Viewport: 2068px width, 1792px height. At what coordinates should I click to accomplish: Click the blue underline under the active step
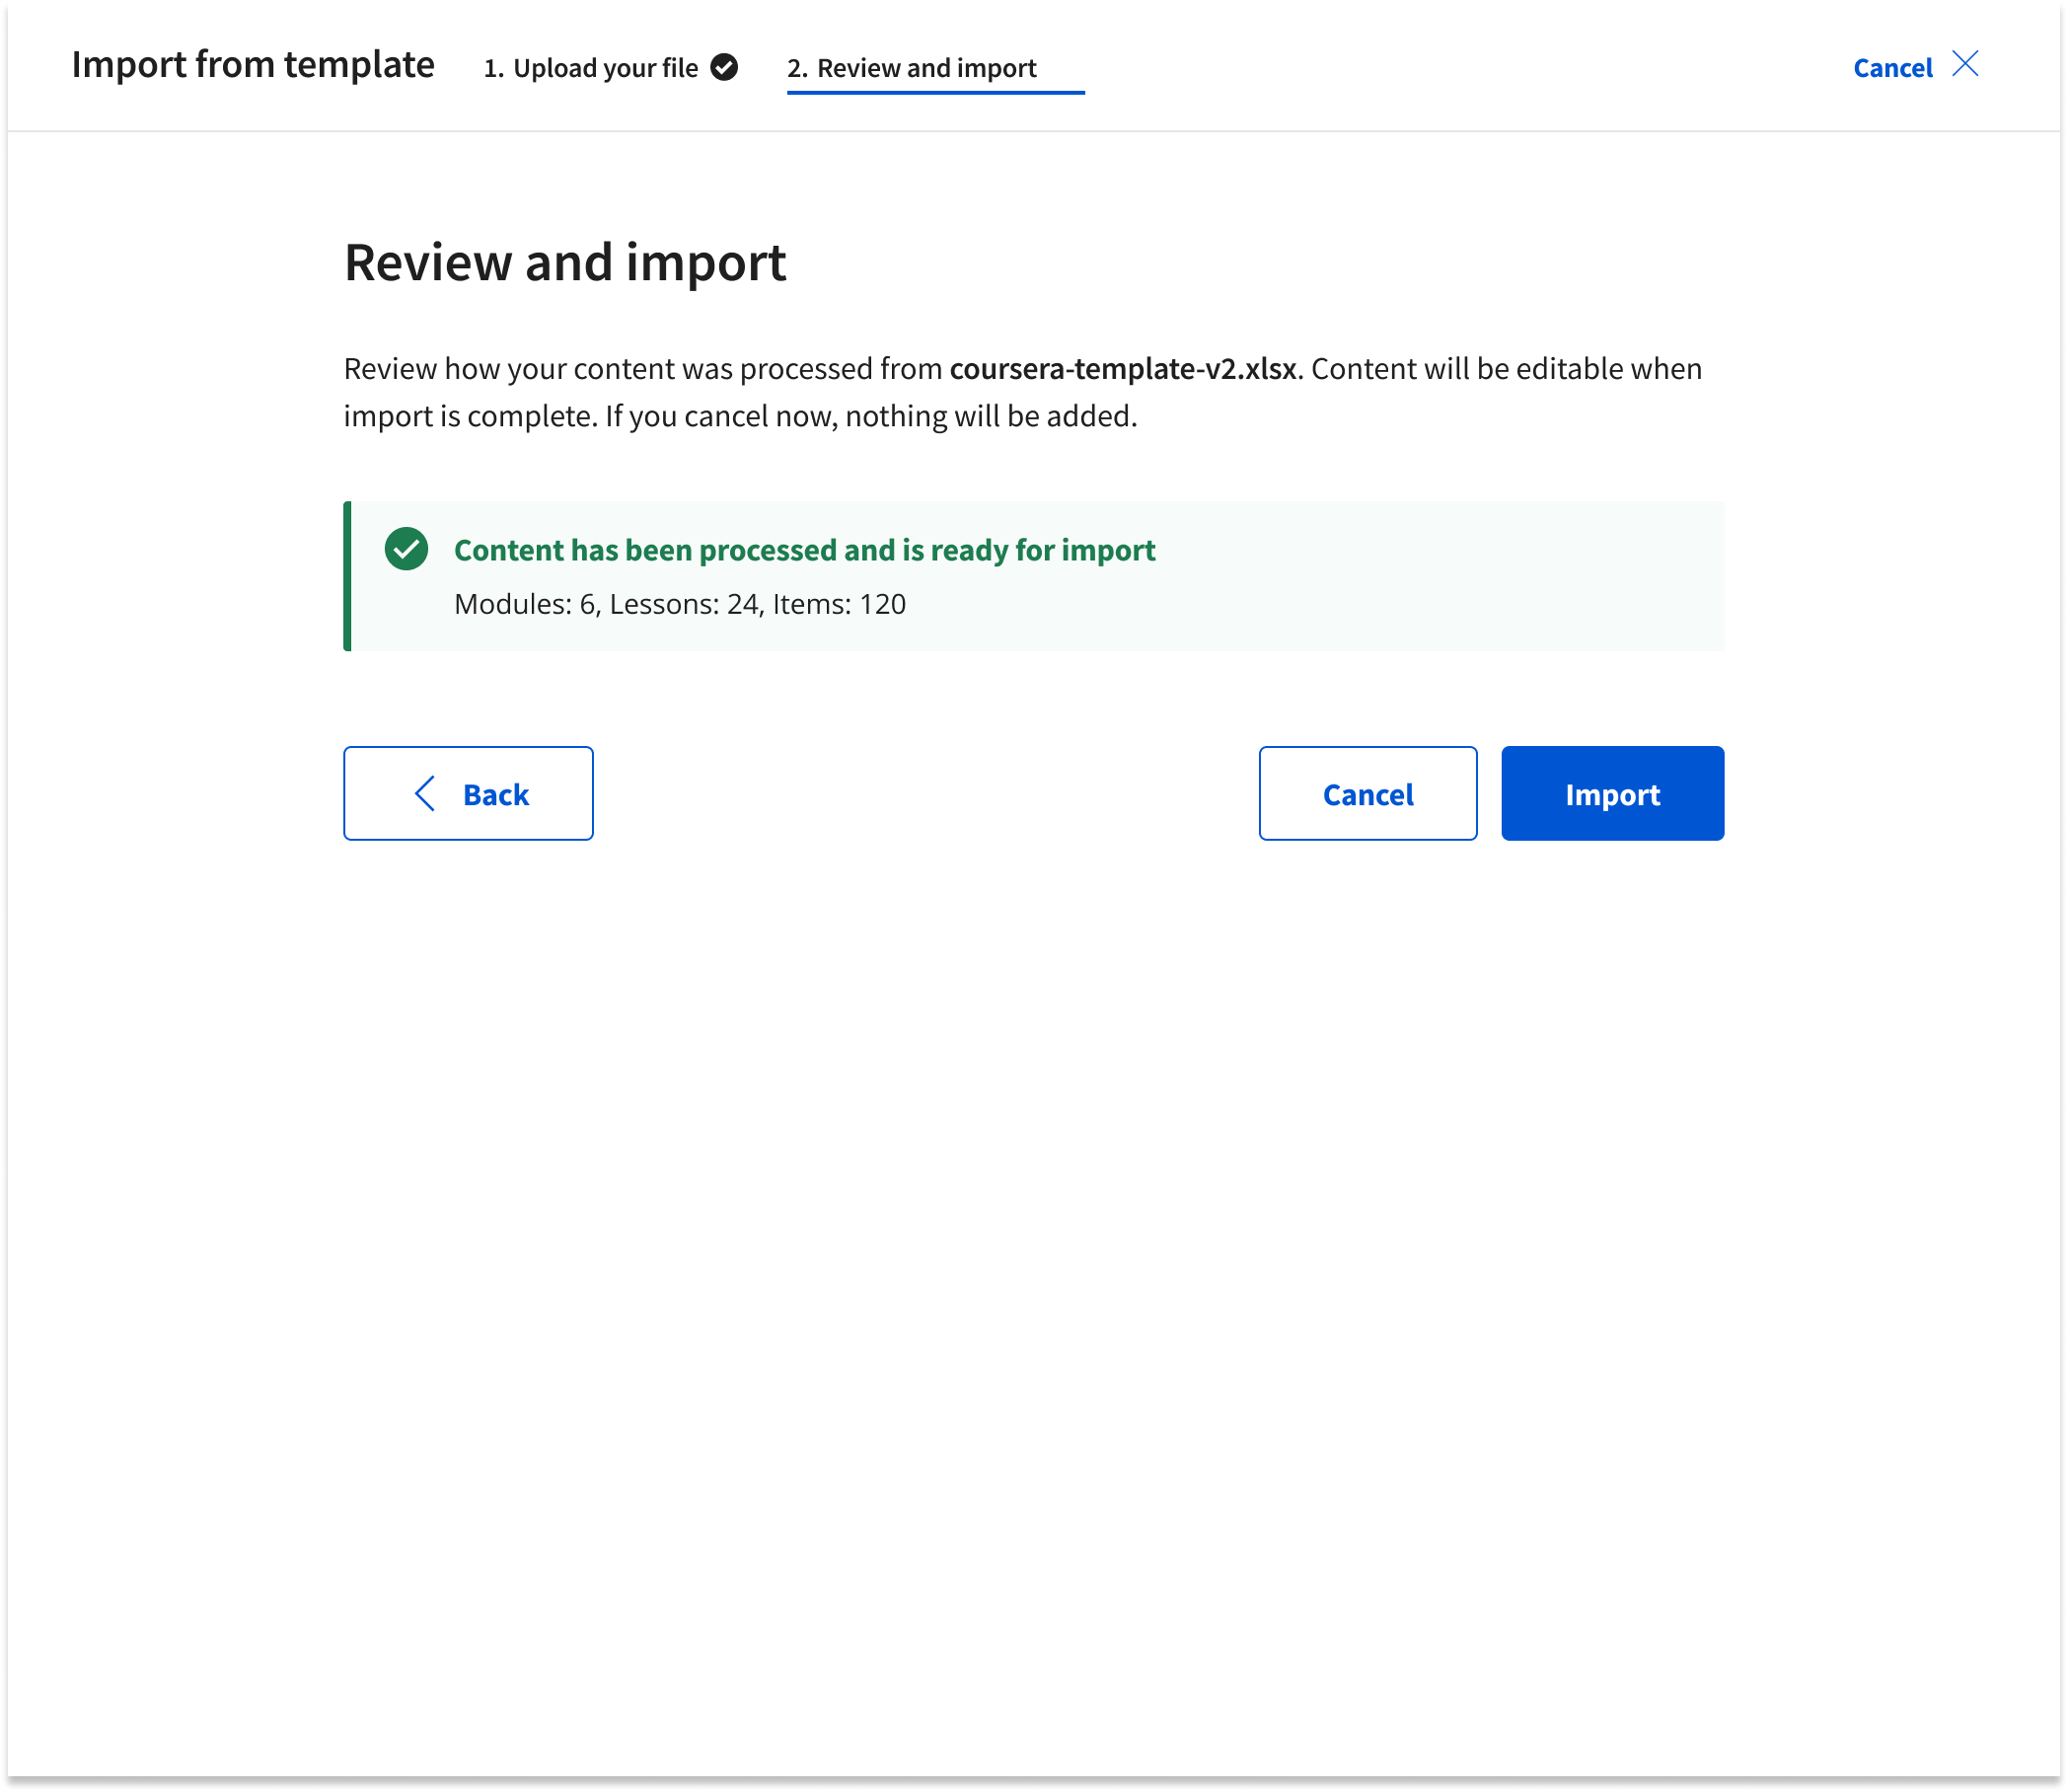pyautogui.click(x=935, y=92)
